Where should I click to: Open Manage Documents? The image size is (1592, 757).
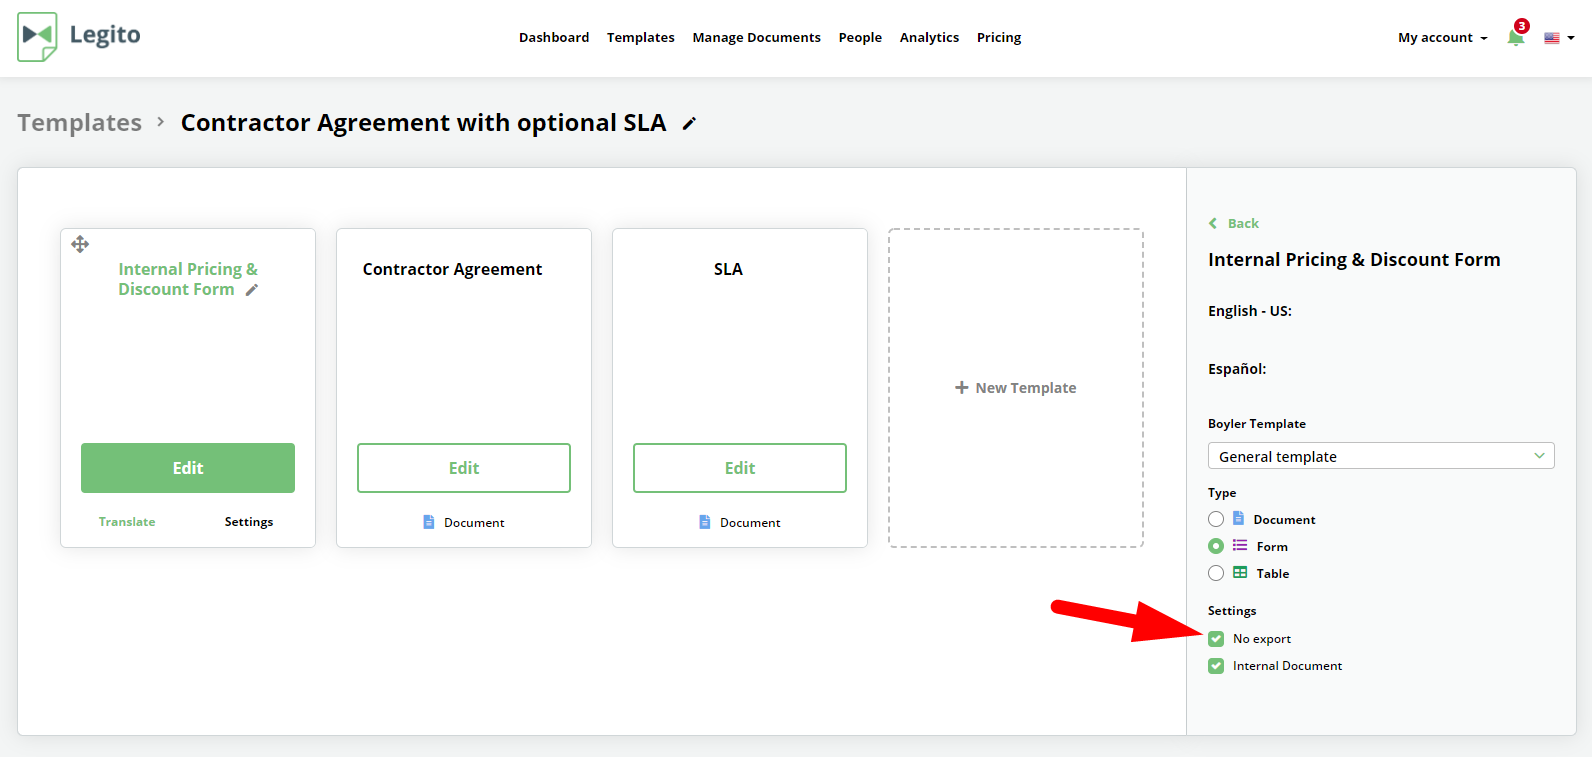point(757,38)
